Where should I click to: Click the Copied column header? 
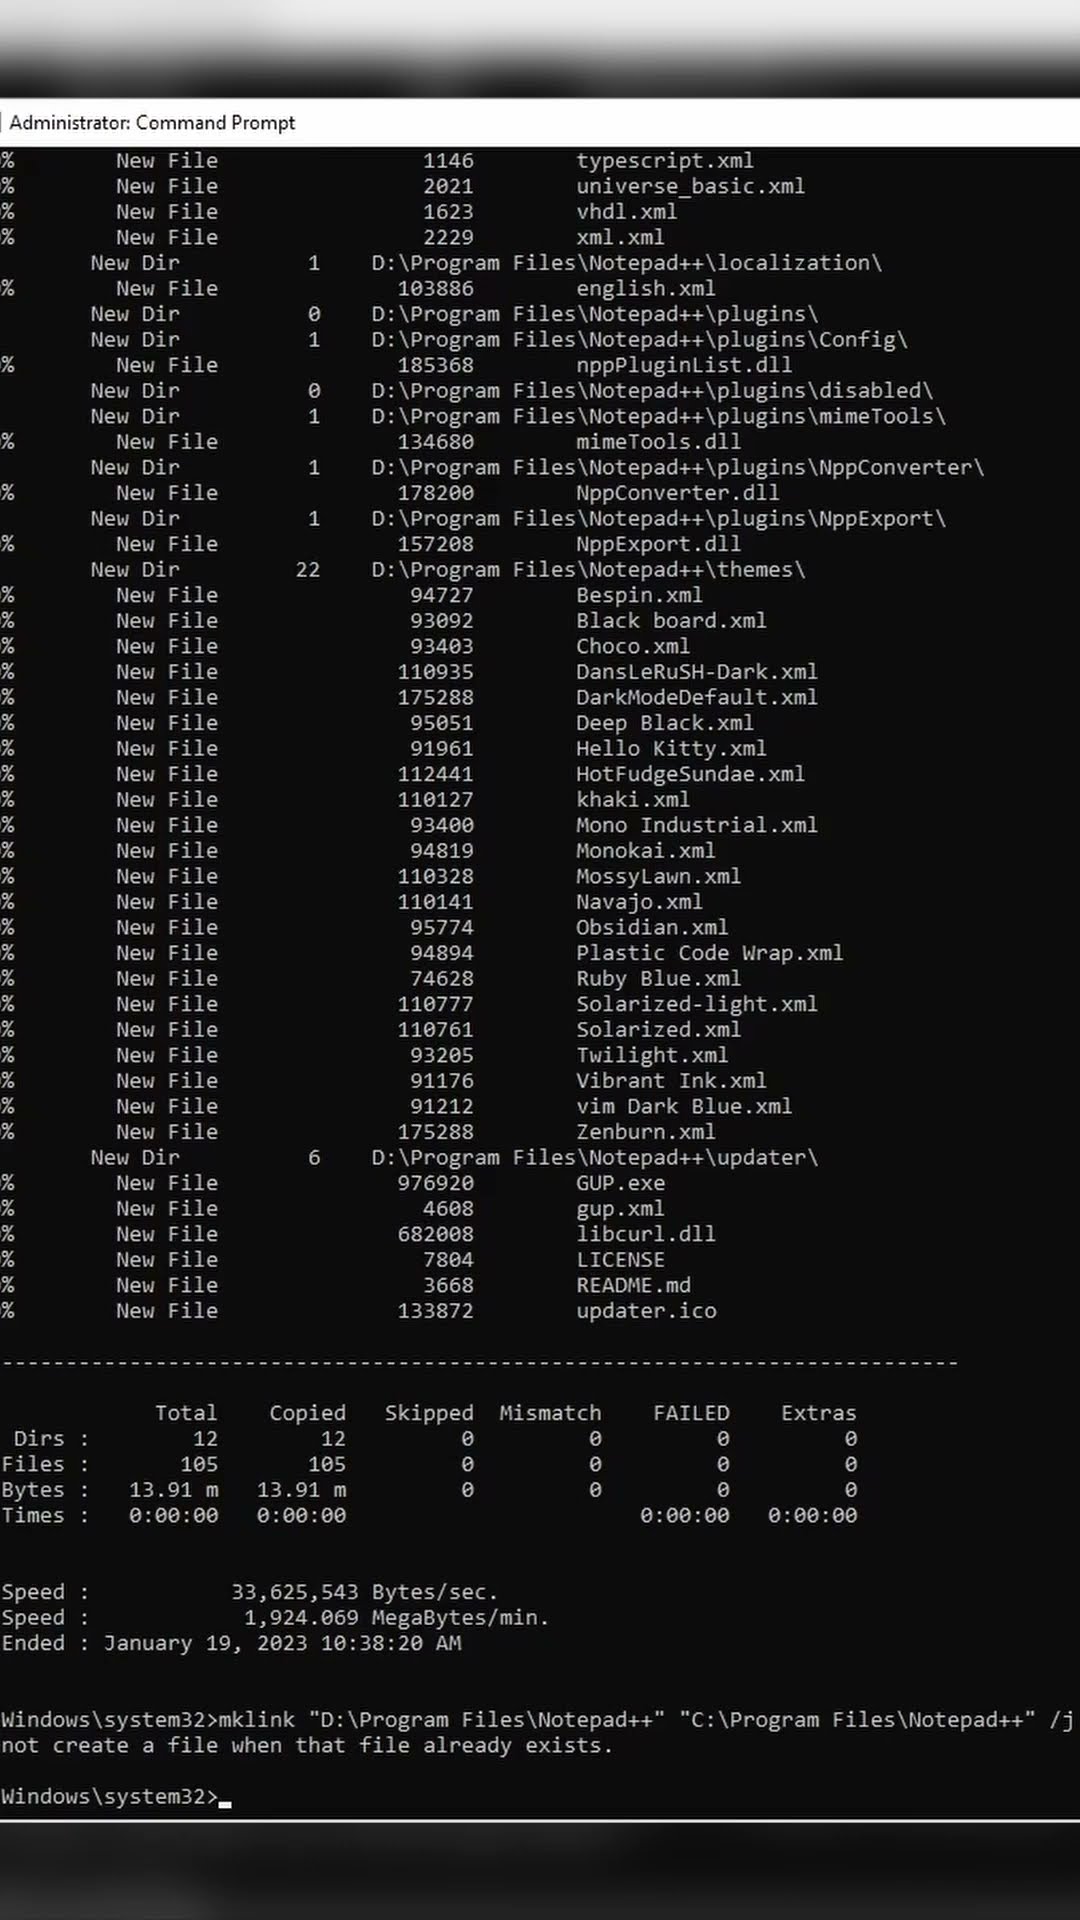pos(307,1413)
